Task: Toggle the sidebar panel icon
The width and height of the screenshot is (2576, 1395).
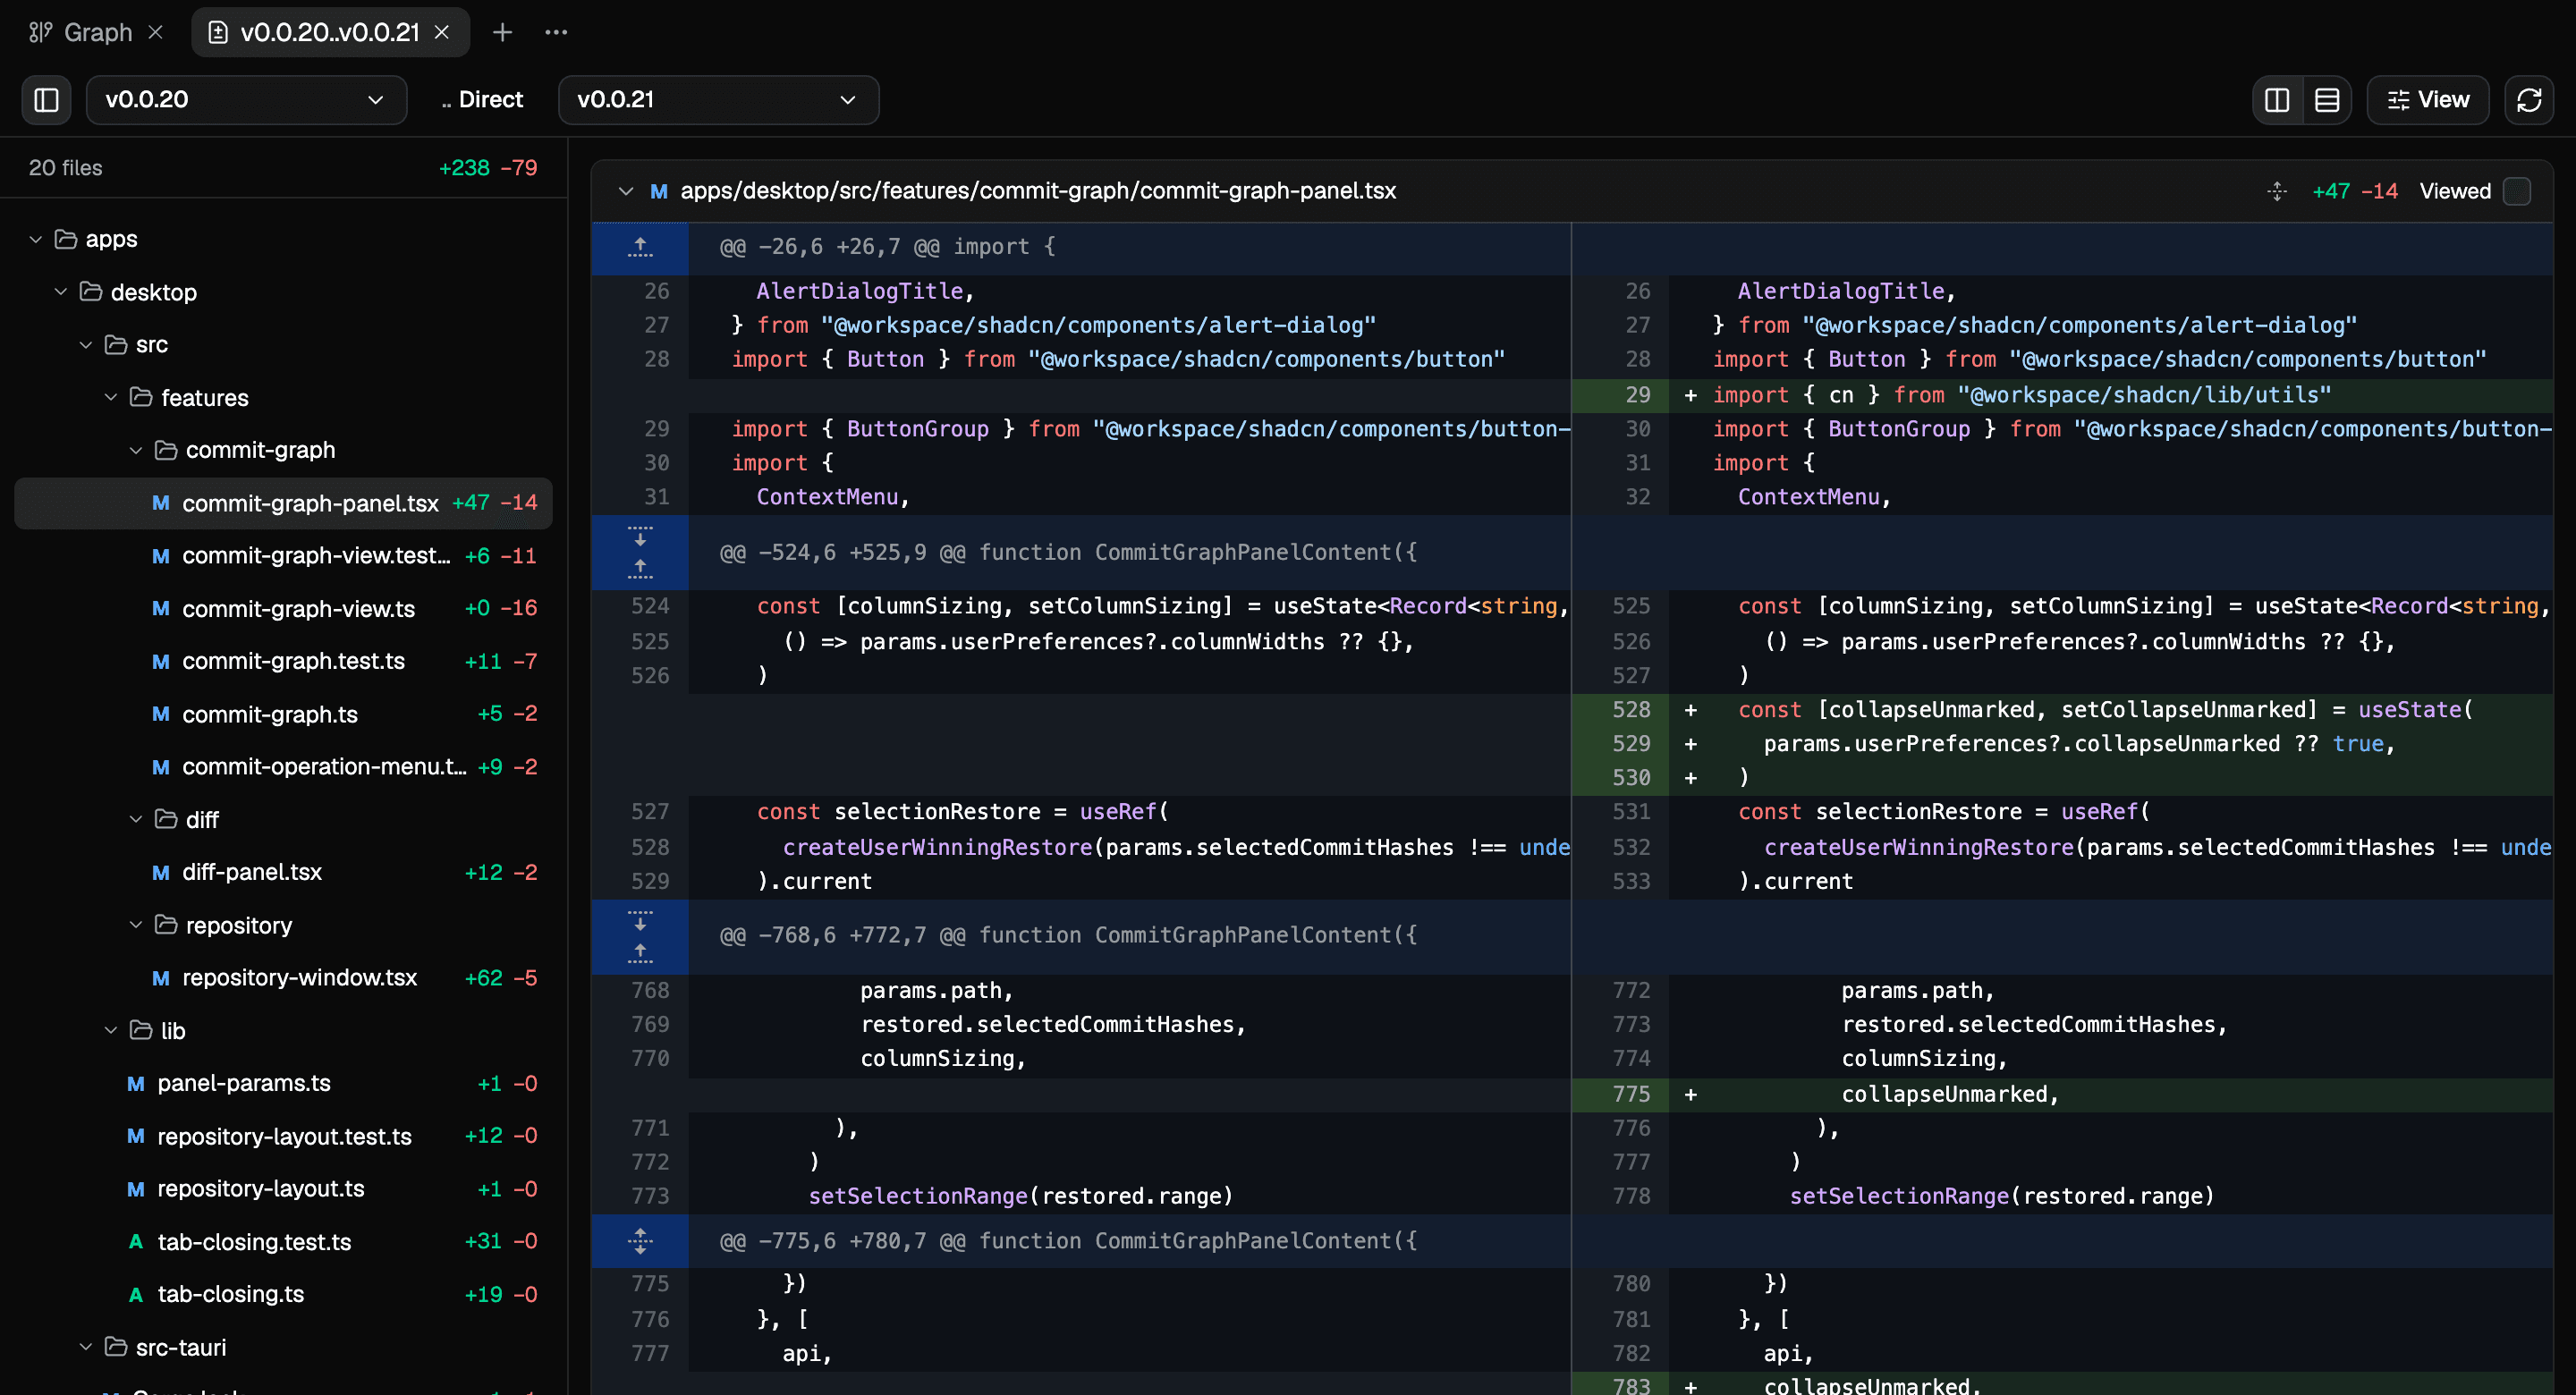Action: [x=46, y=100]
